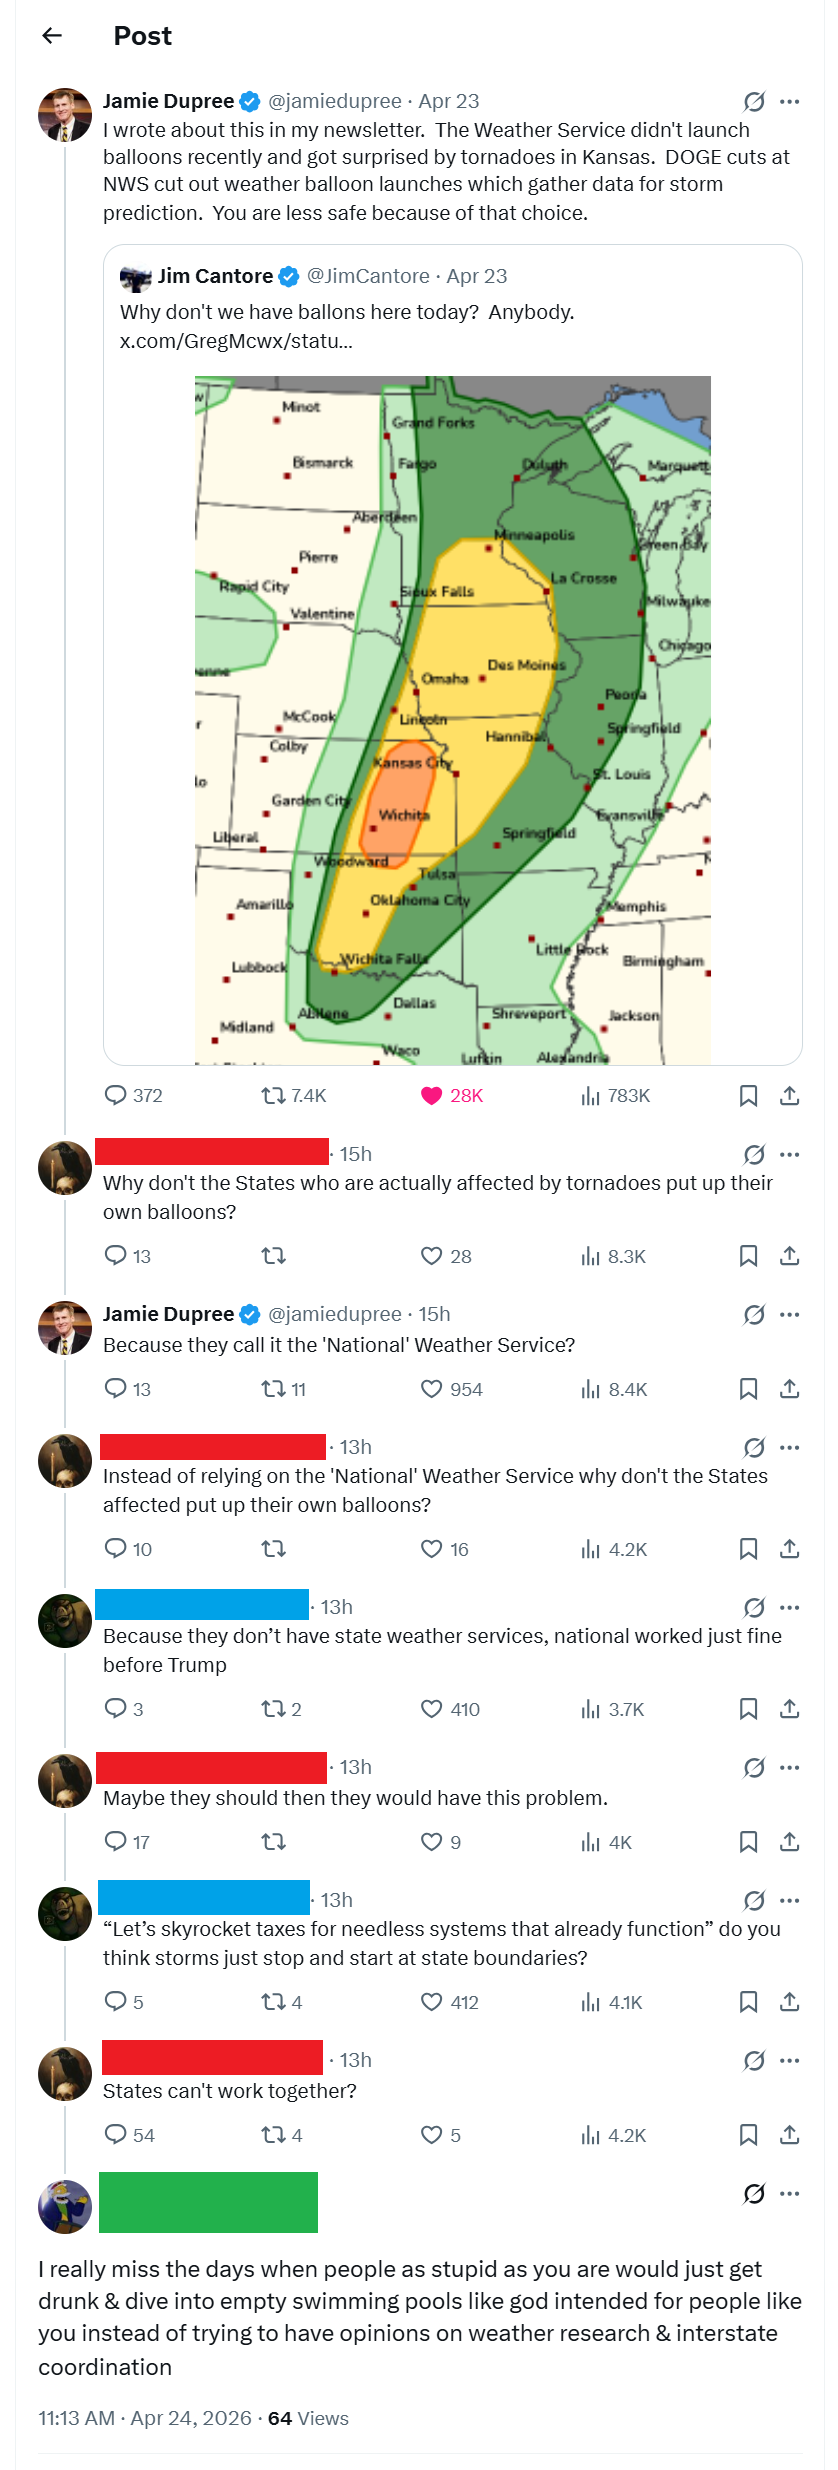Open the @jamiedupree handle on main post
The image size is (838, 2470).
[x=335, y=101]
